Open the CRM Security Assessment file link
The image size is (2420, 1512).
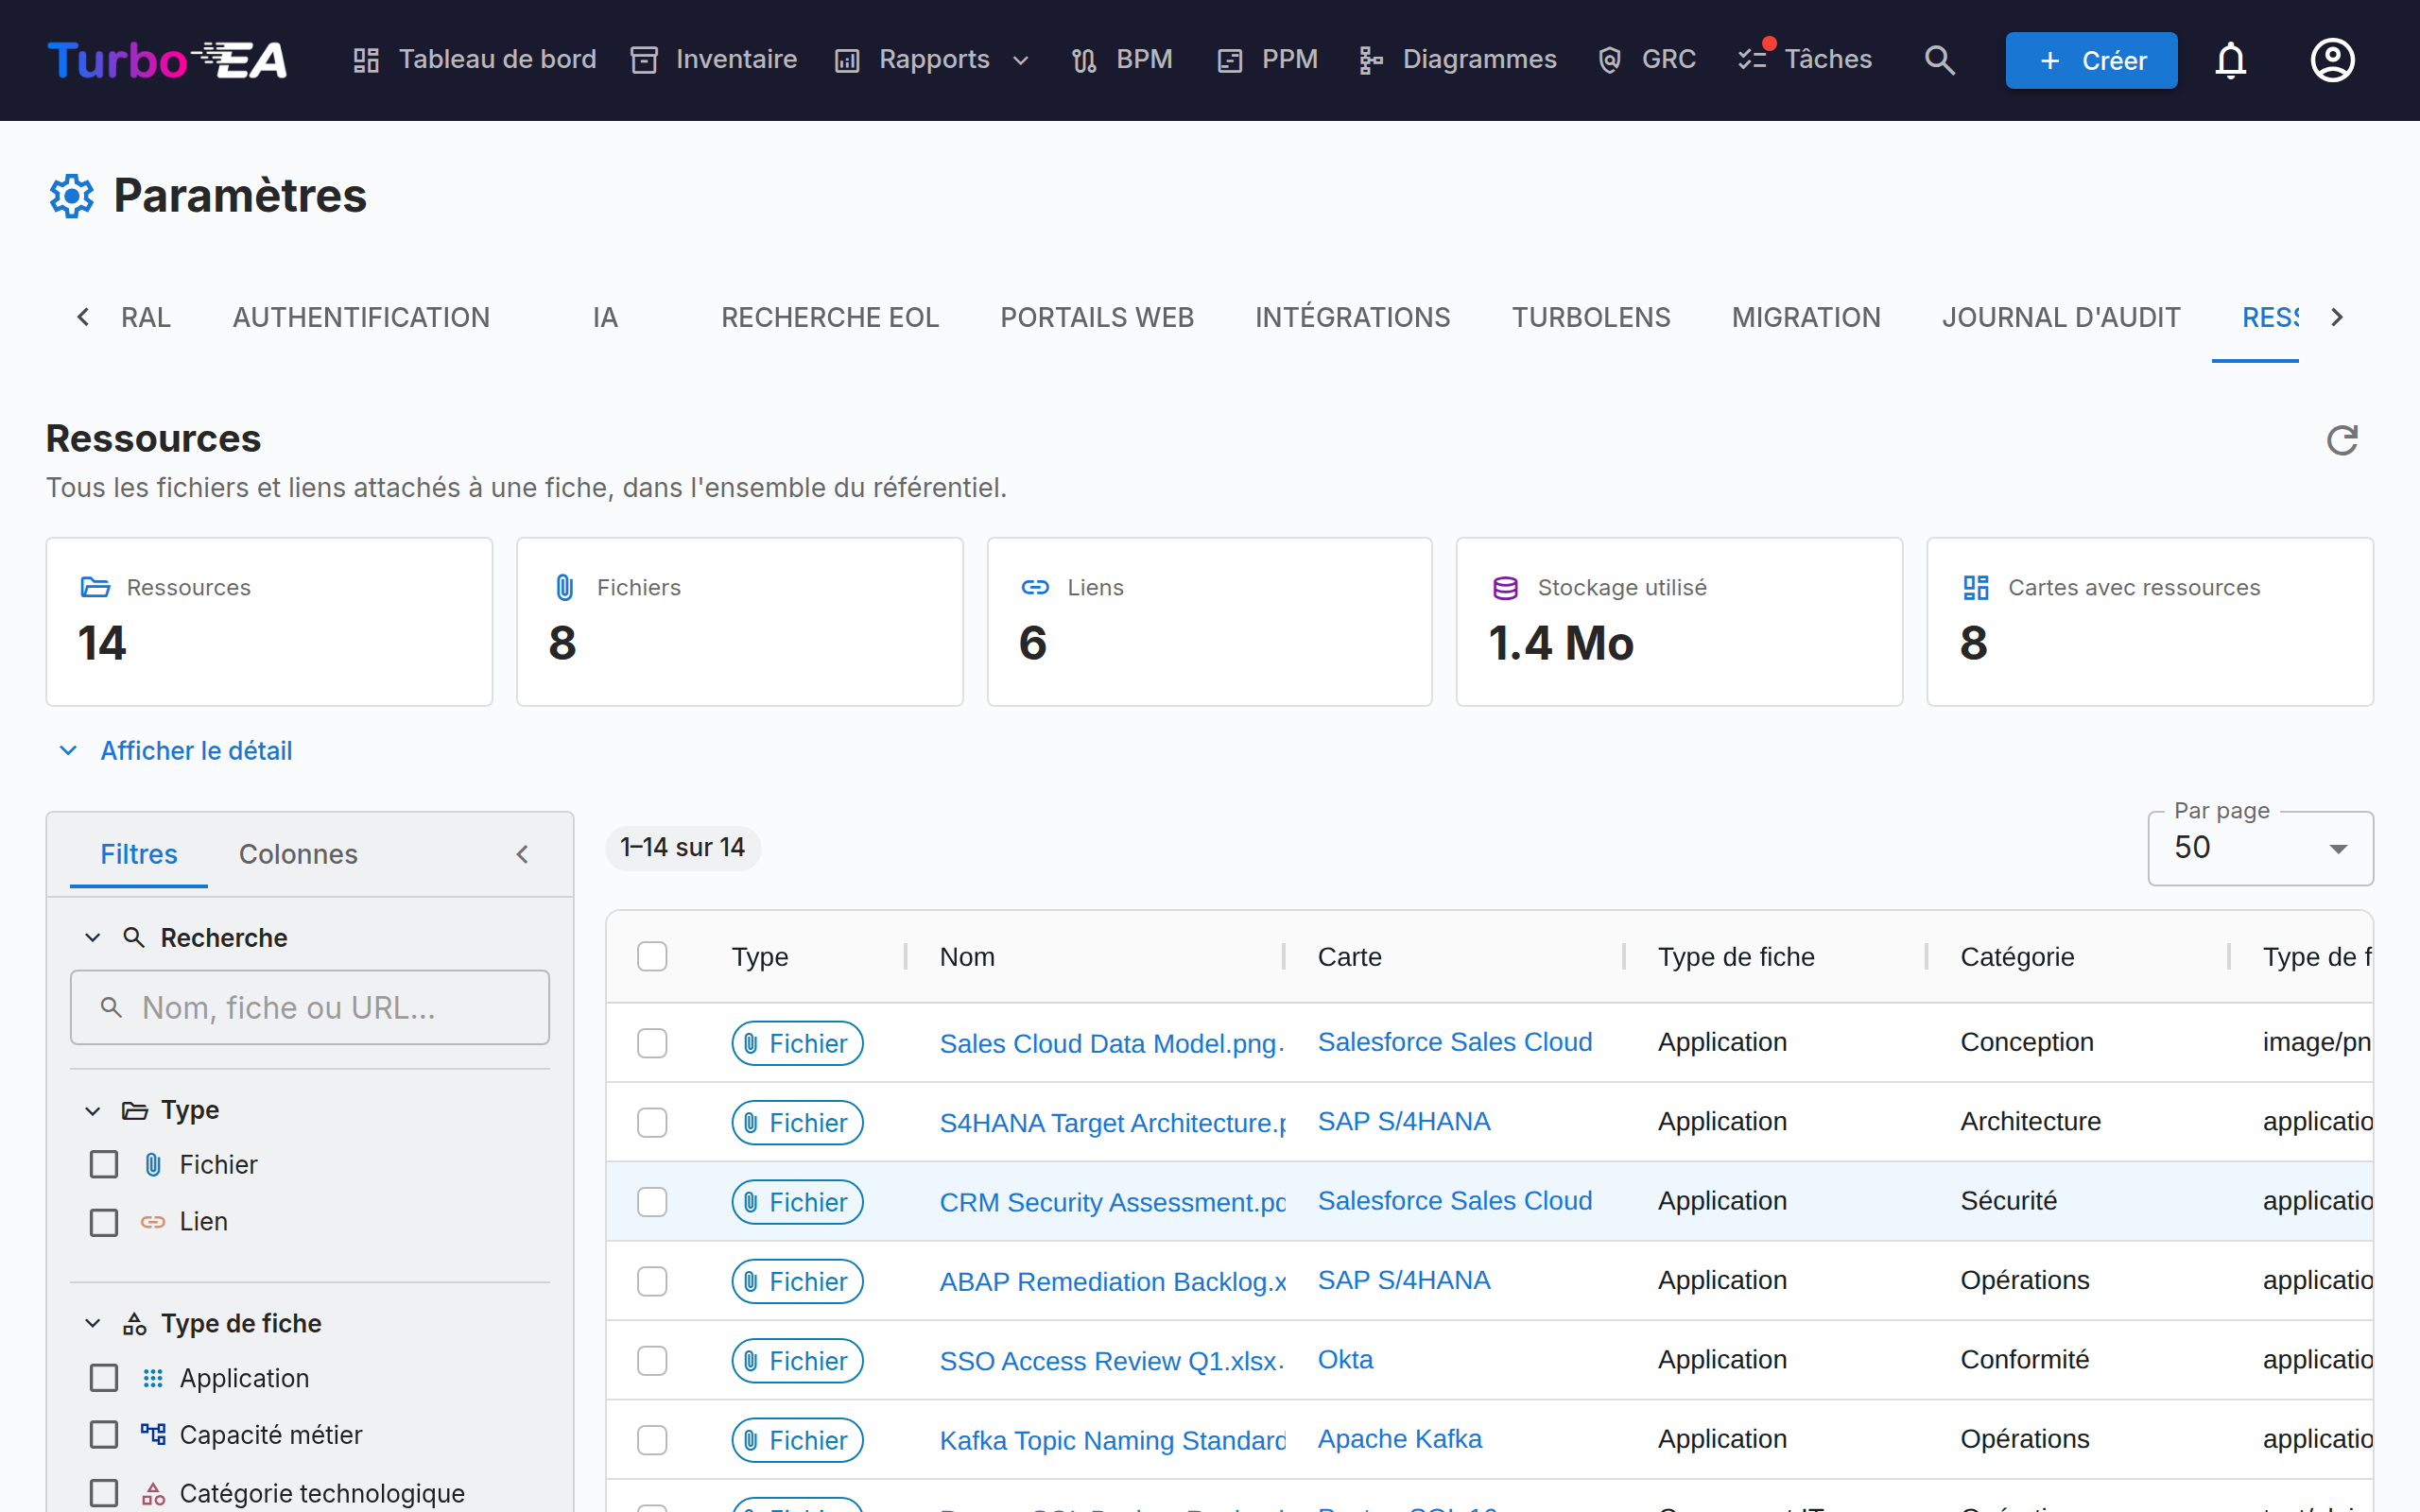pos(1112,1202)
